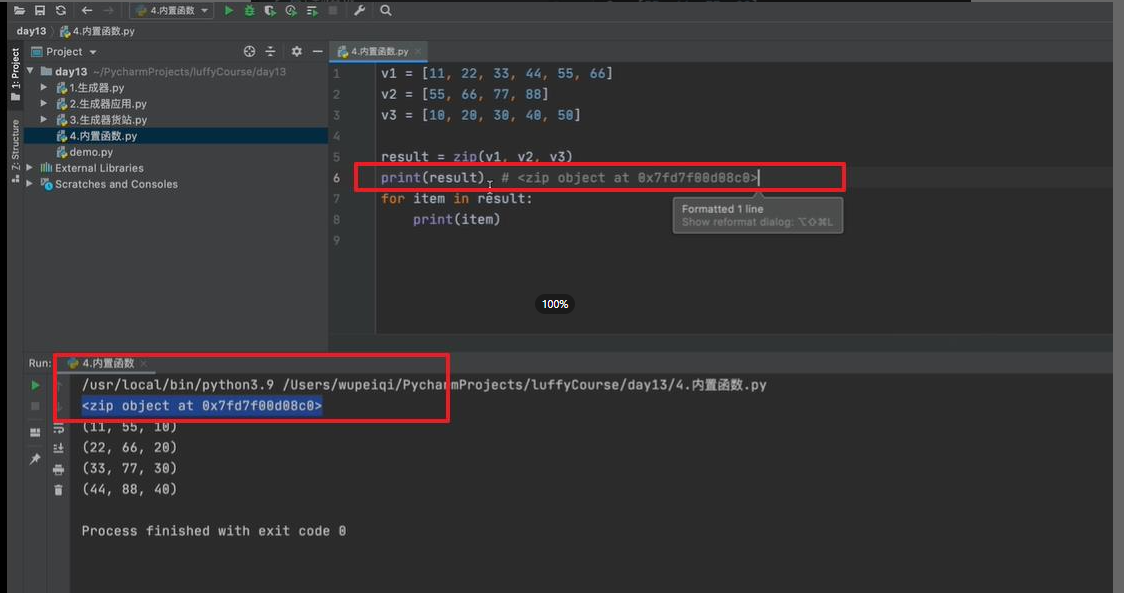Print console output with the printer icon
This screenshot has width=1124, height=593.
point(59,470)
